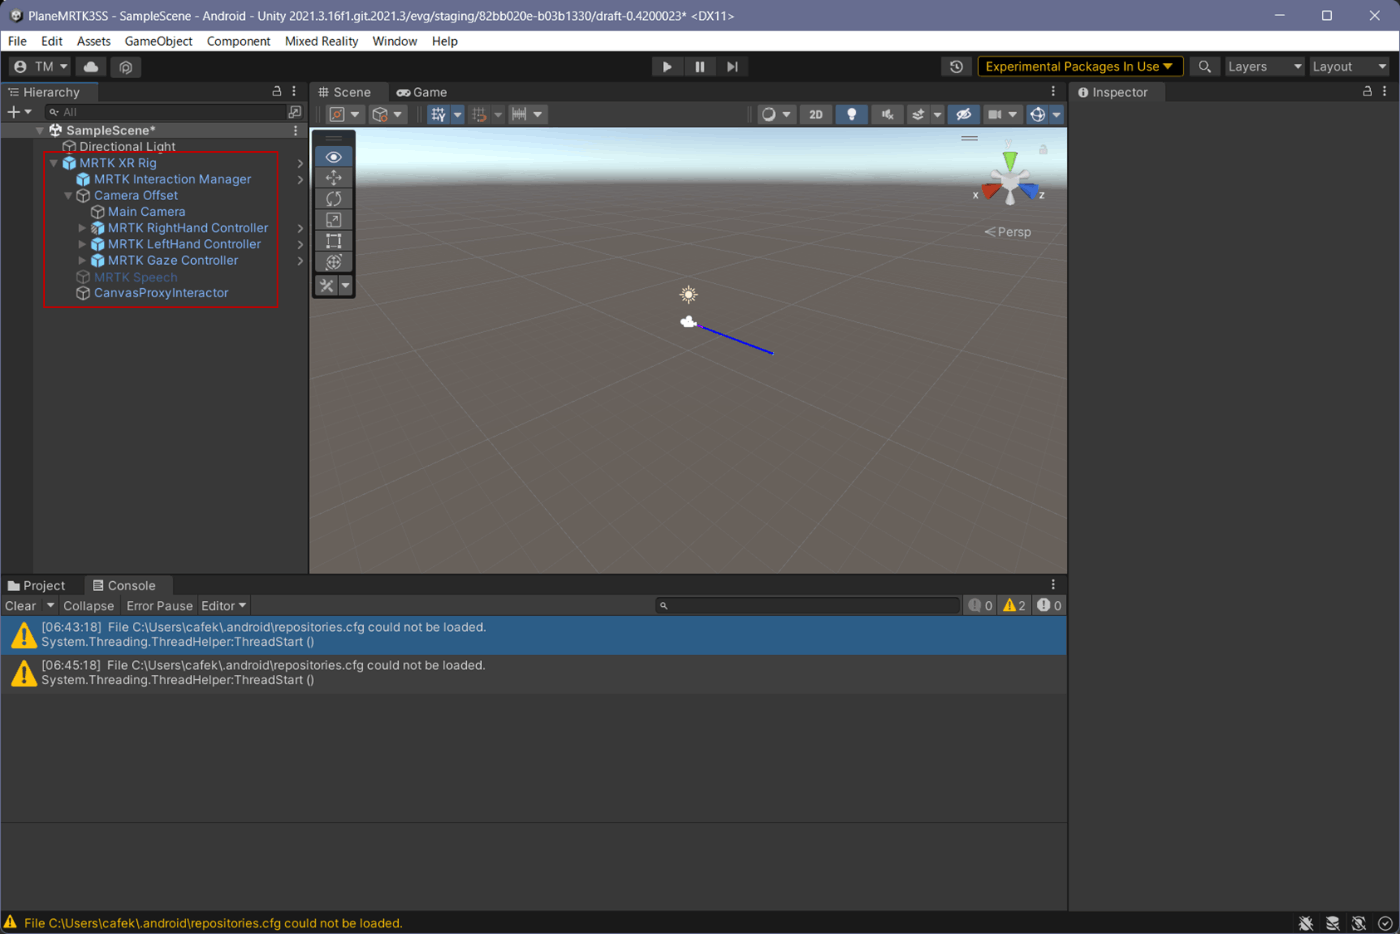Click the Clear console button

(x=20, y=606)
